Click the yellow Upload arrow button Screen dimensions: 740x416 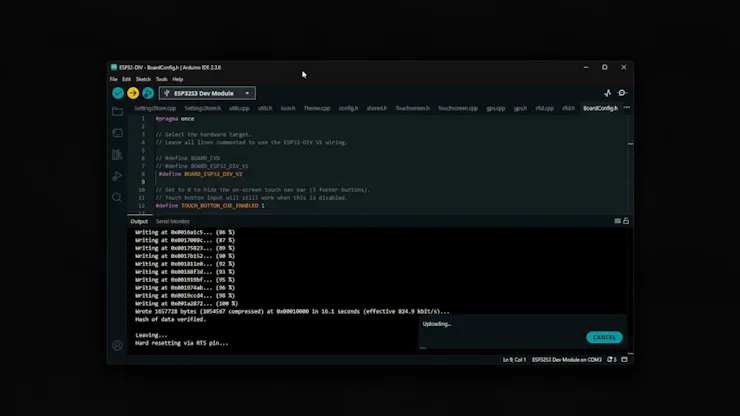133,93
